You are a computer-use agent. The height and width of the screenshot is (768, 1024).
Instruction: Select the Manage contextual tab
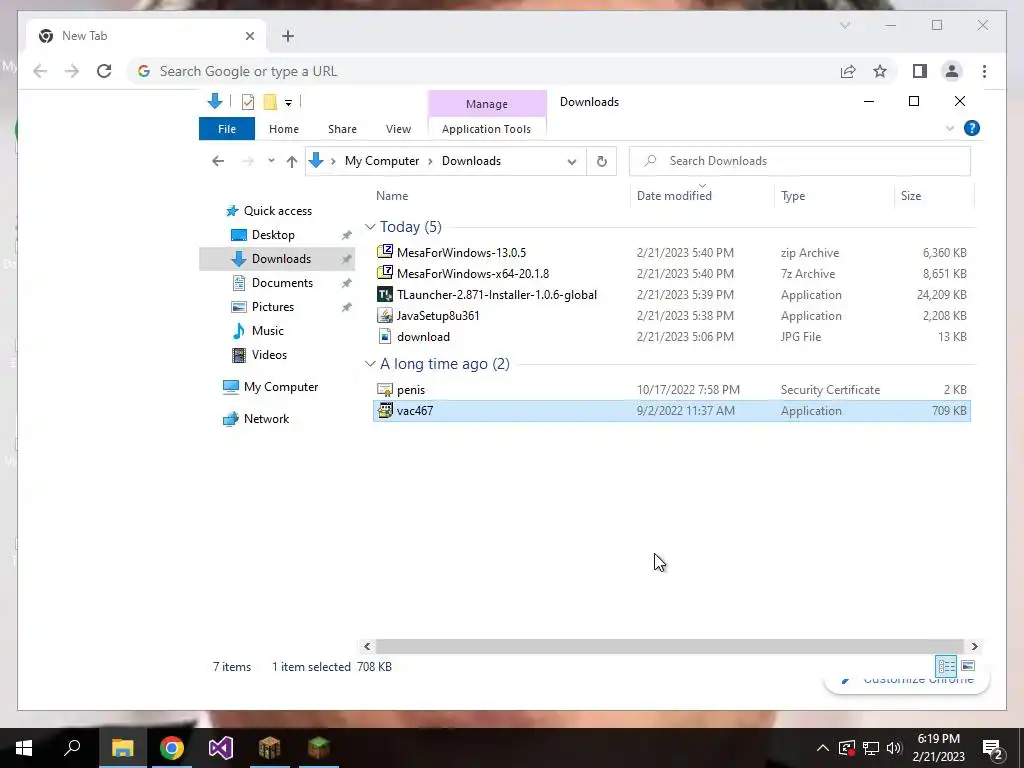pyautogui.click(x=487, y=104)
